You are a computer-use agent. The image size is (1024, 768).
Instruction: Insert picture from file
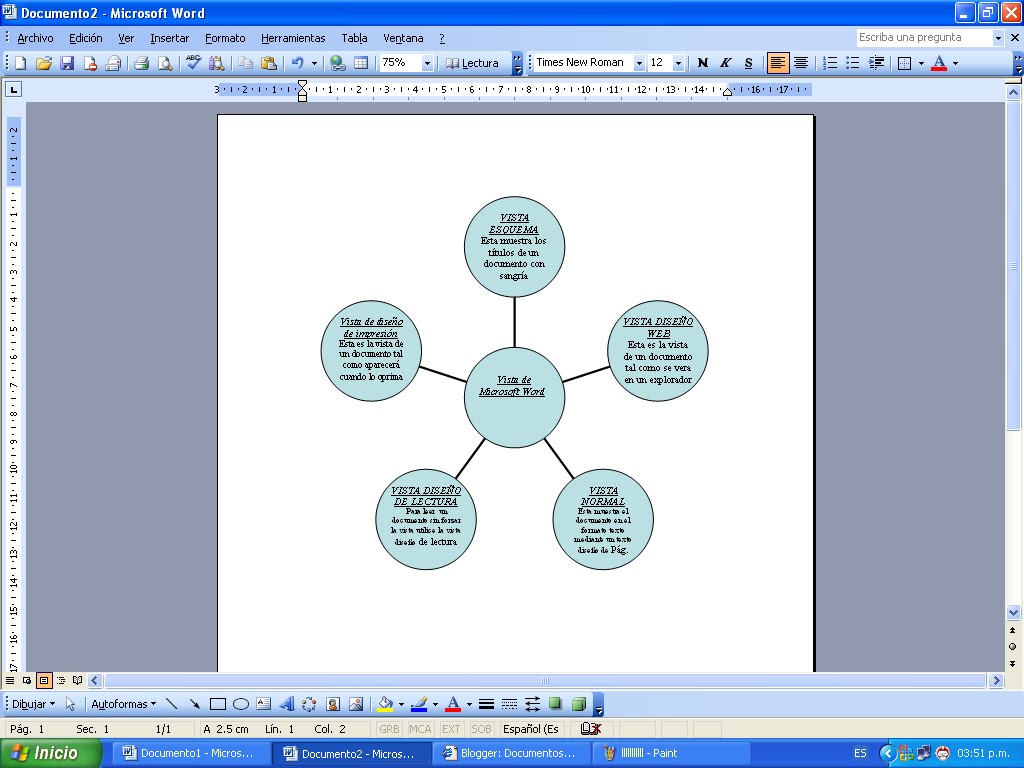[x=356, y=704]
